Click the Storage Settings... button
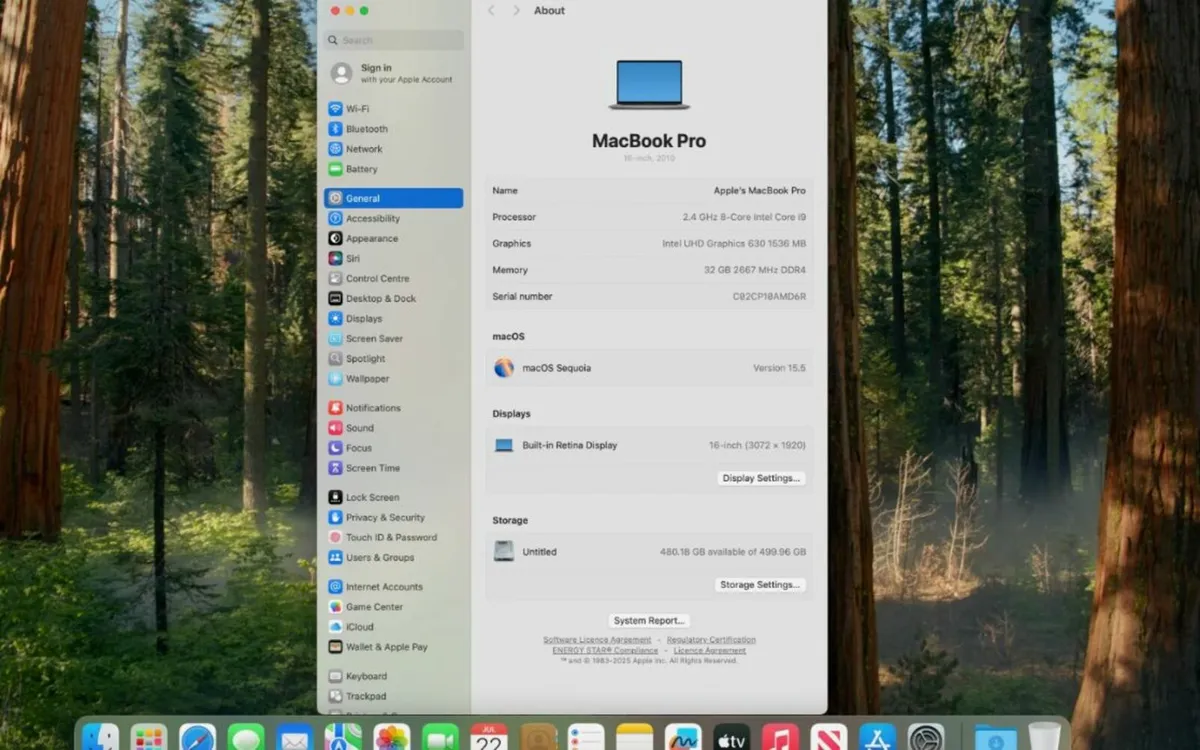Image resolution: width=1200 pixels, height=750 pixels. (x=760, y=585)
